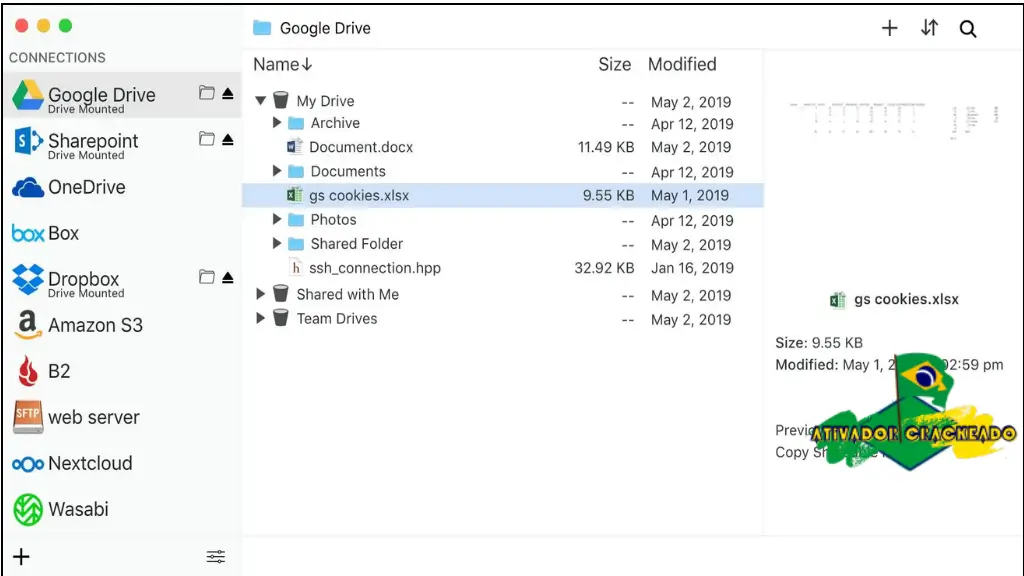Expand Shared with Me

[x=261, y=294]
